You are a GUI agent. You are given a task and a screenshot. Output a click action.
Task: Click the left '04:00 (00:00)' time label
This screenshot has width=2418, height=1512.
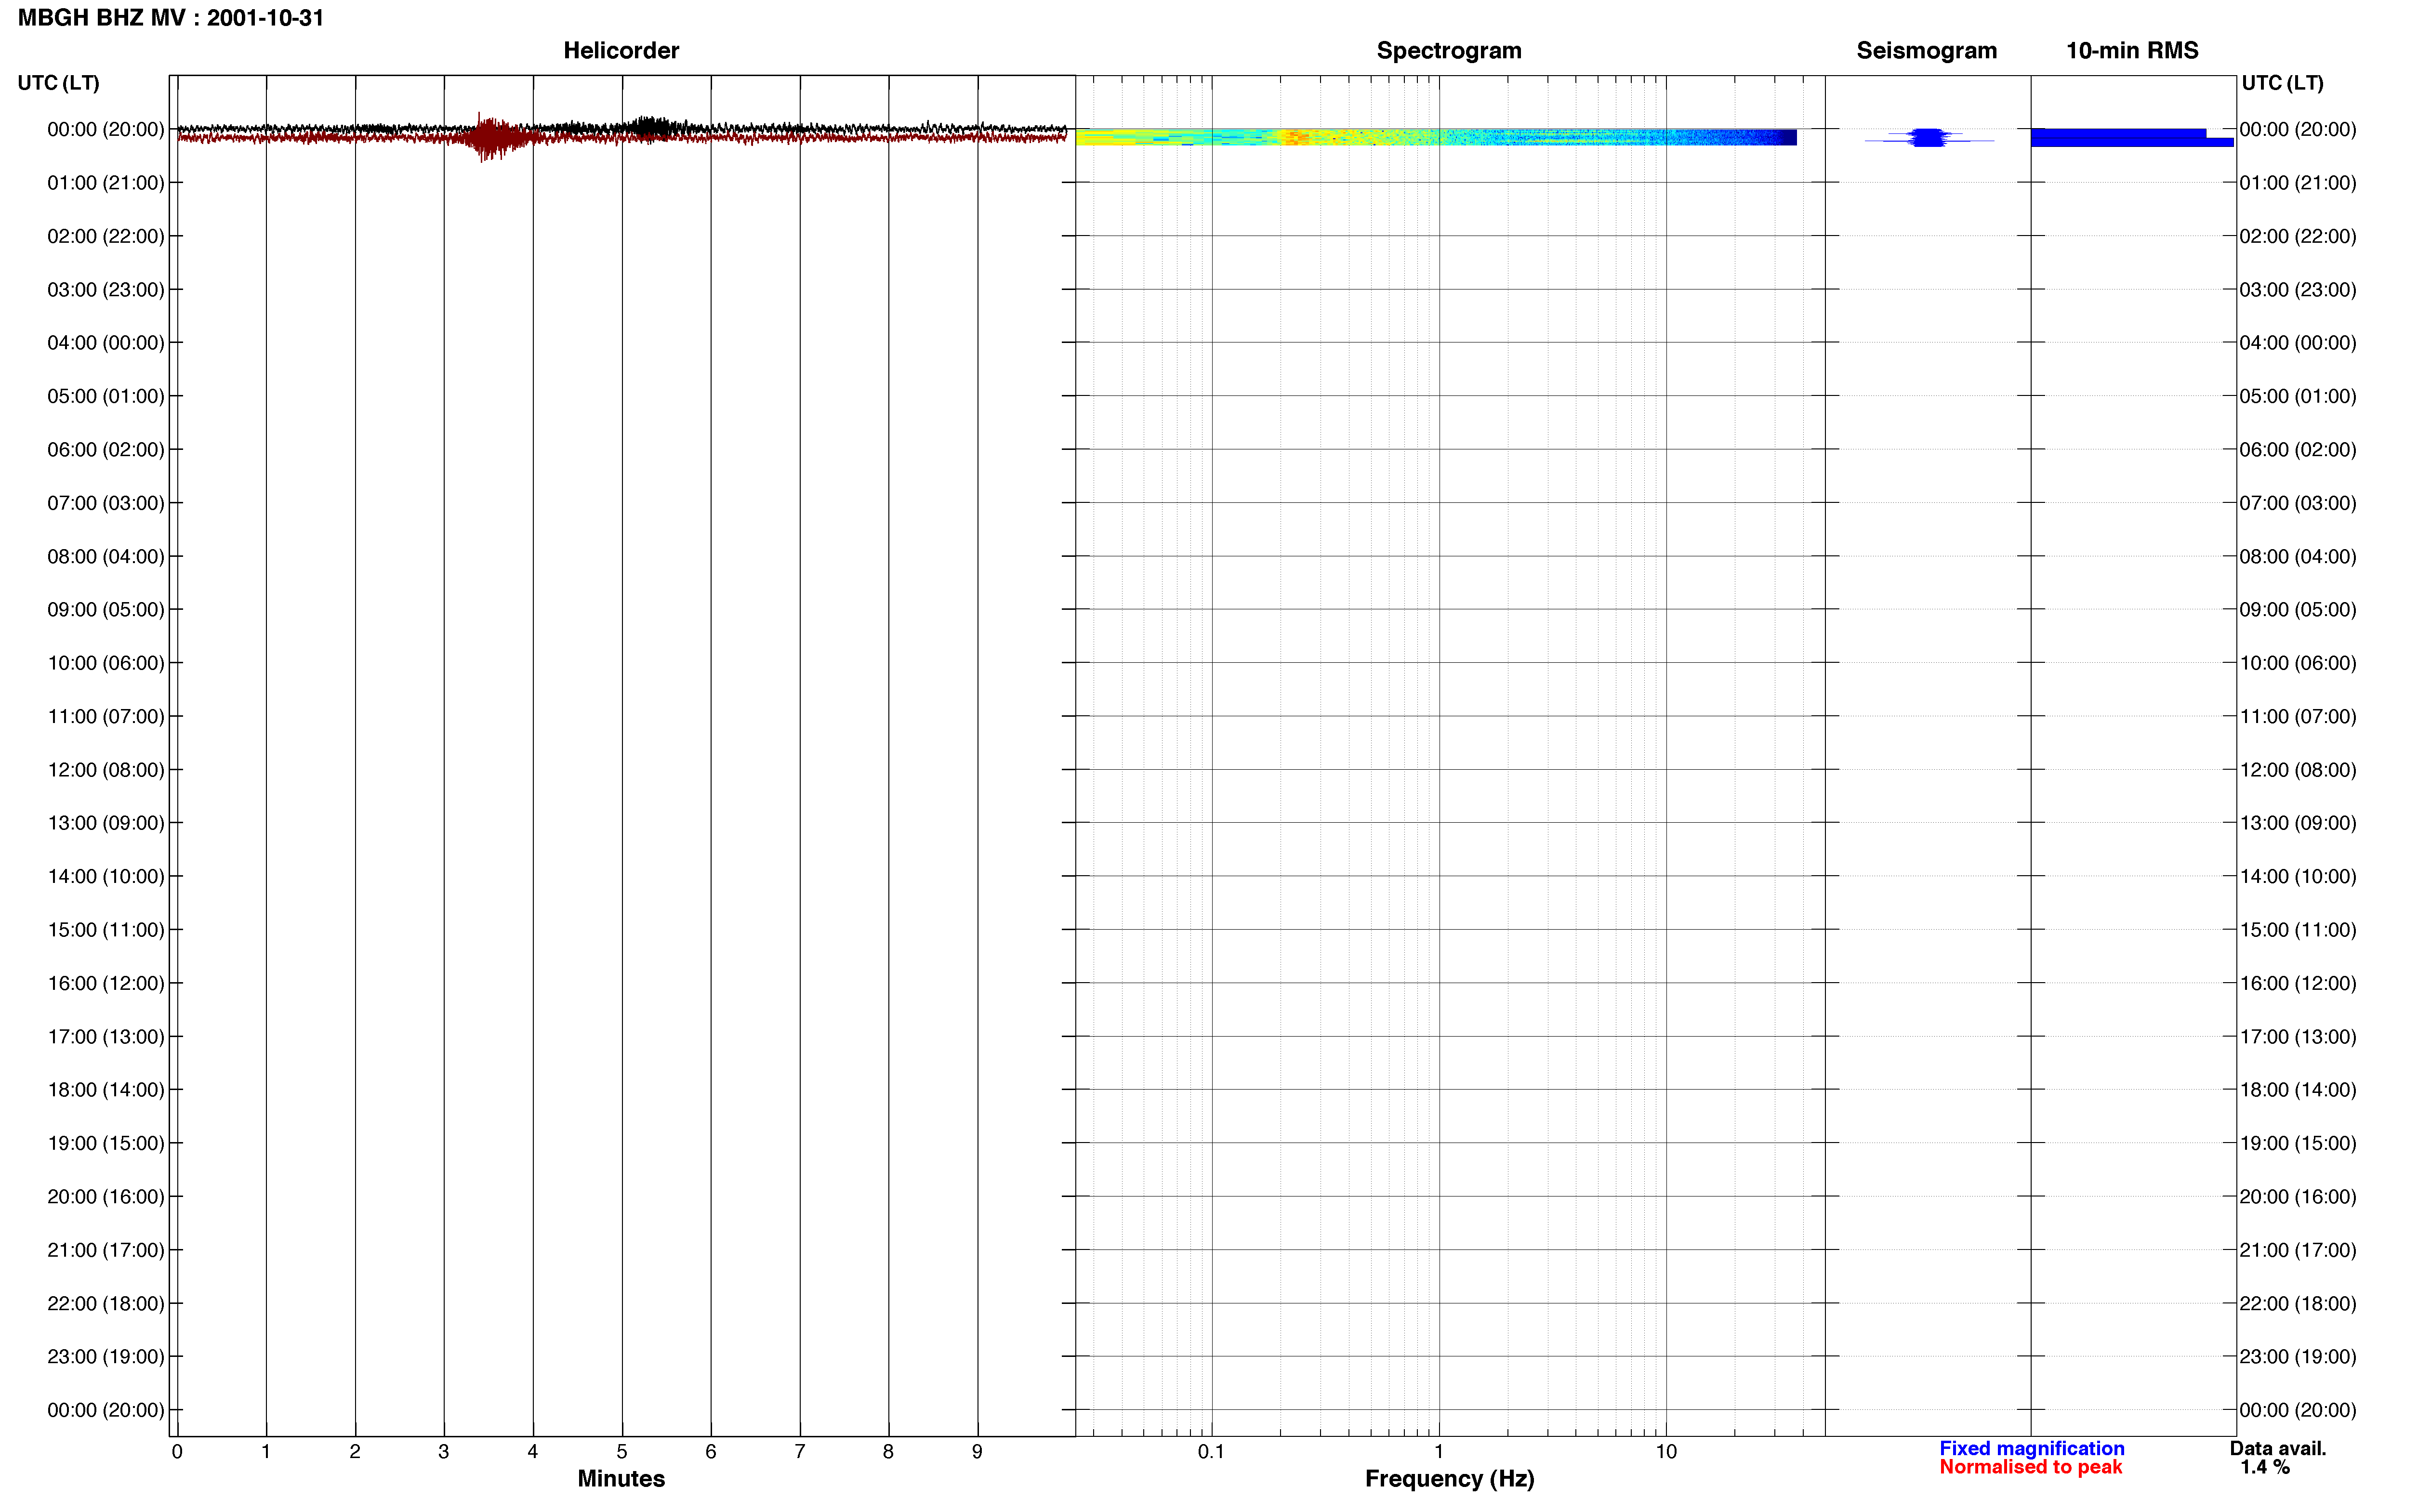pos(106,343)
